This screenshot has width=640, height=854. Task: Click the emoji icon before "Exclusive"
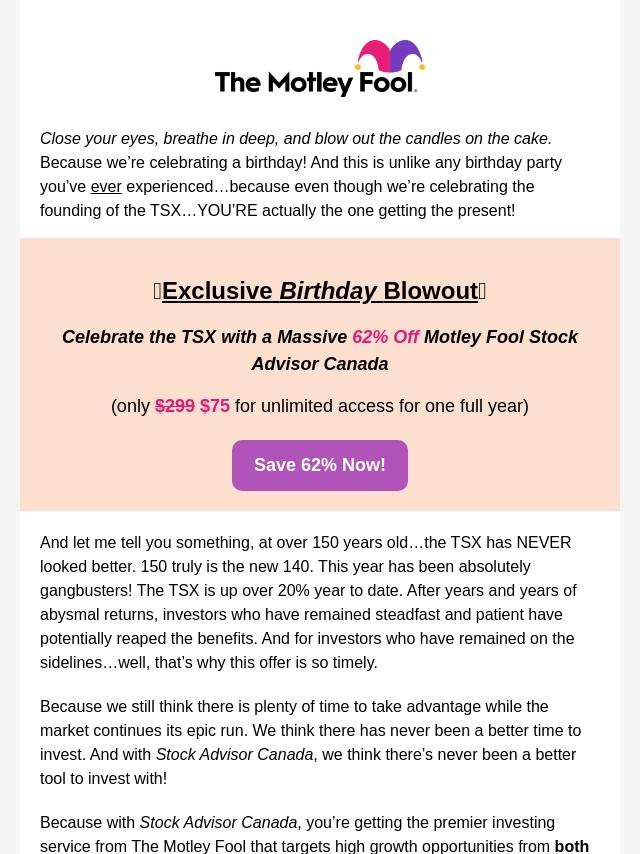[x=157, y=291]
